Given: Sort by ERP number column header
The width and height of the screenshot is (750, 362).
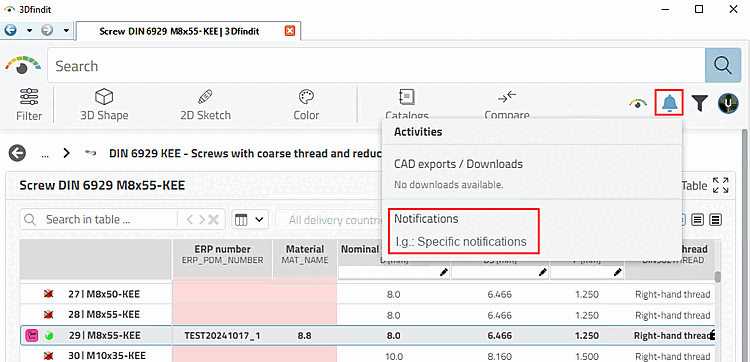Looking at the screenshot, I should 222,254.
